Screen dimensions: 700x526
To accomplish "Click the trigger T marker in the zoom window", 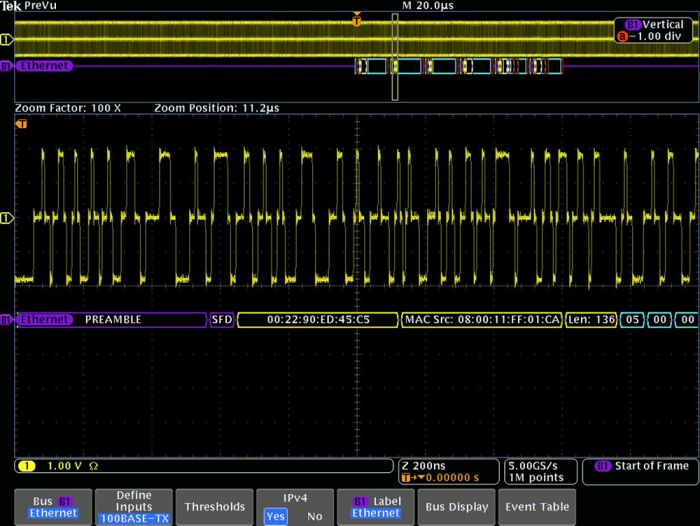I will point(22,124).
